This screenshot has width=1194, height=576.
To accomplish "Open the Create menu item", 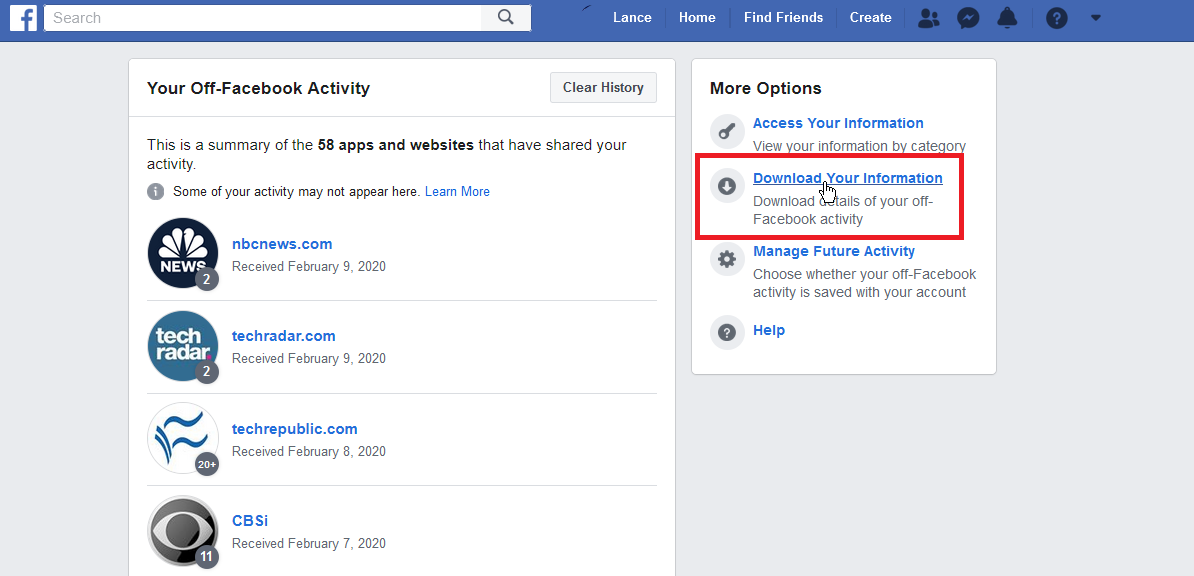I will coord(870,18).
